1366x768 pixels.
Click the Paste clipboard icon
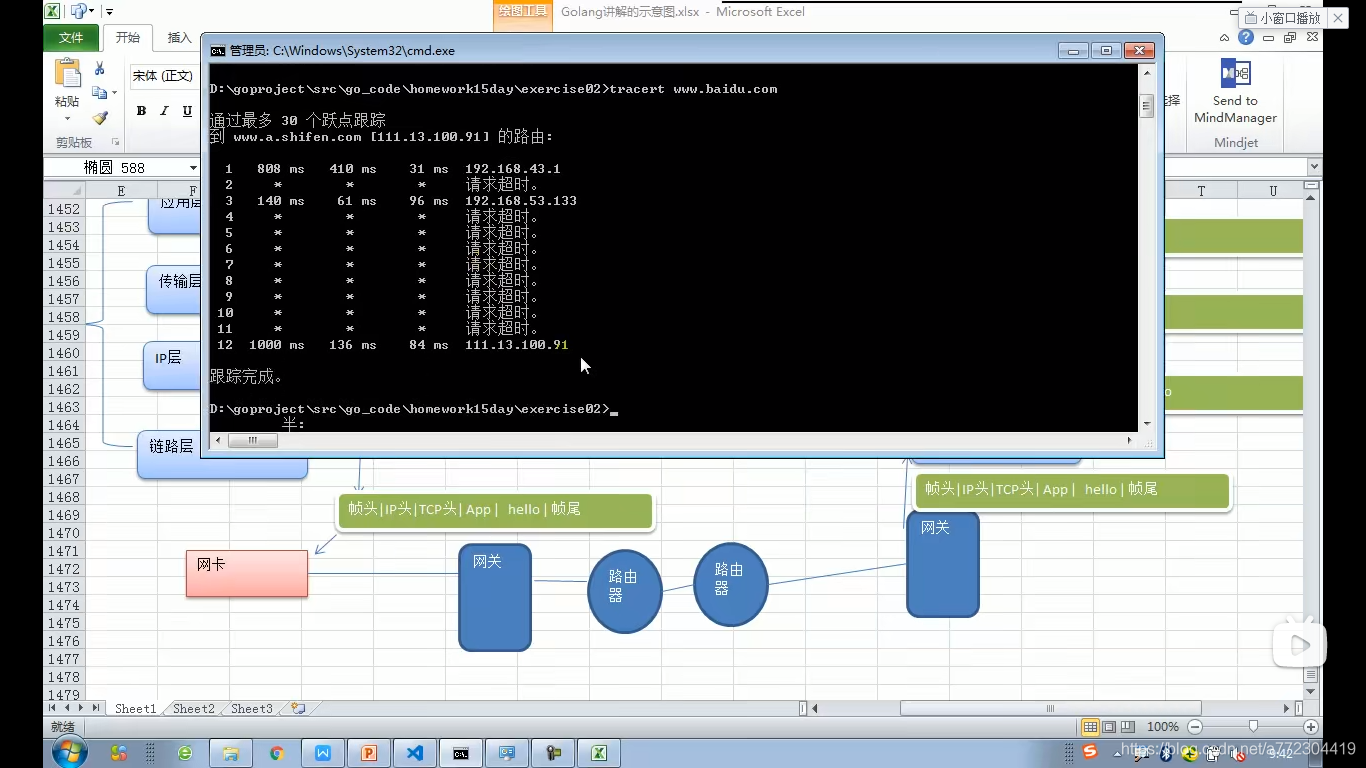coord(67,74)
